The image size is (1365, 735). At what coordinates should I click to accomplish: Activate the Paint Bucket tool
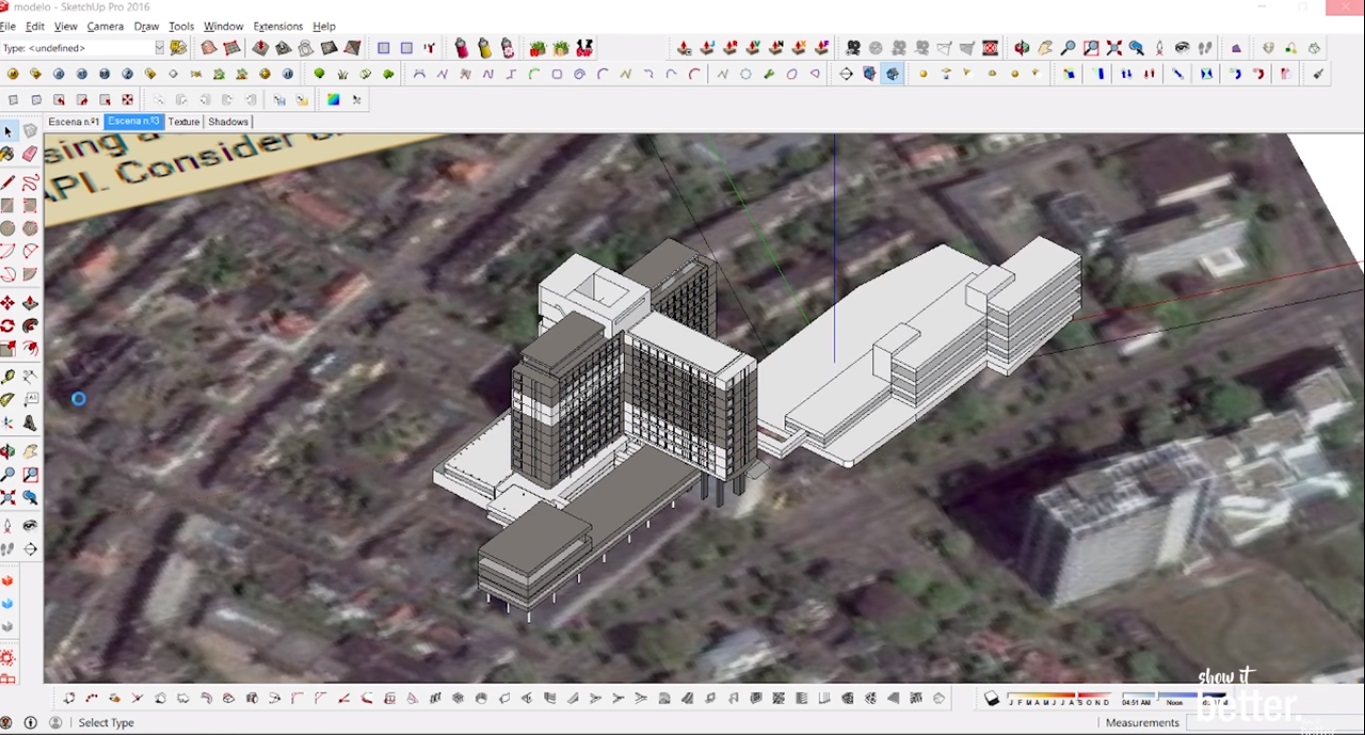click(x=8, y=153)
